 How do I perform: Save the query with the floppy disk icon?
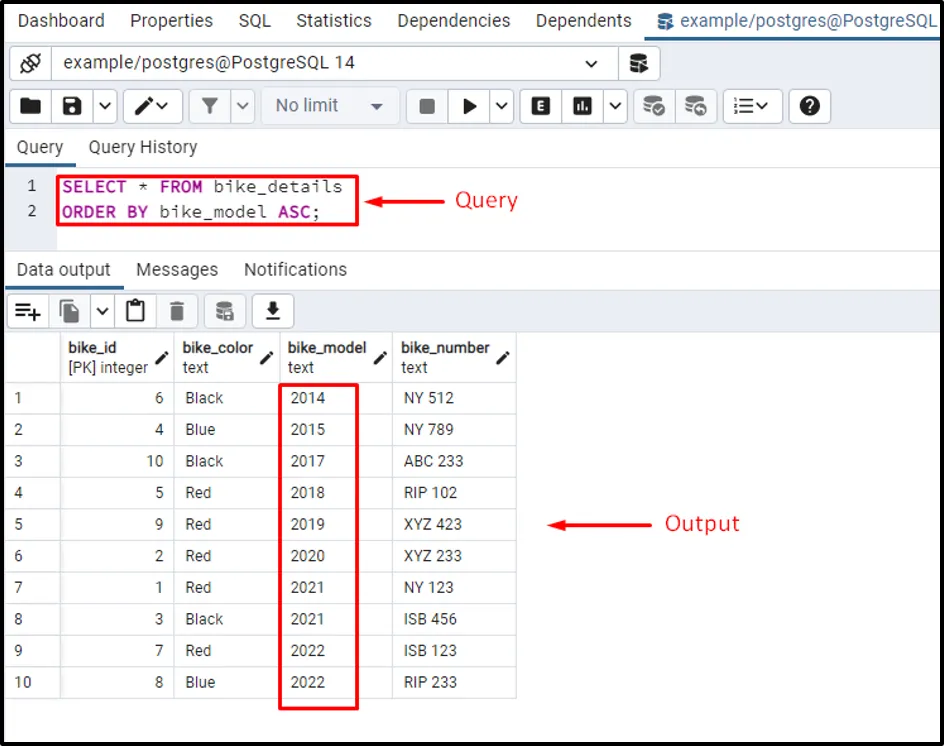72,106
